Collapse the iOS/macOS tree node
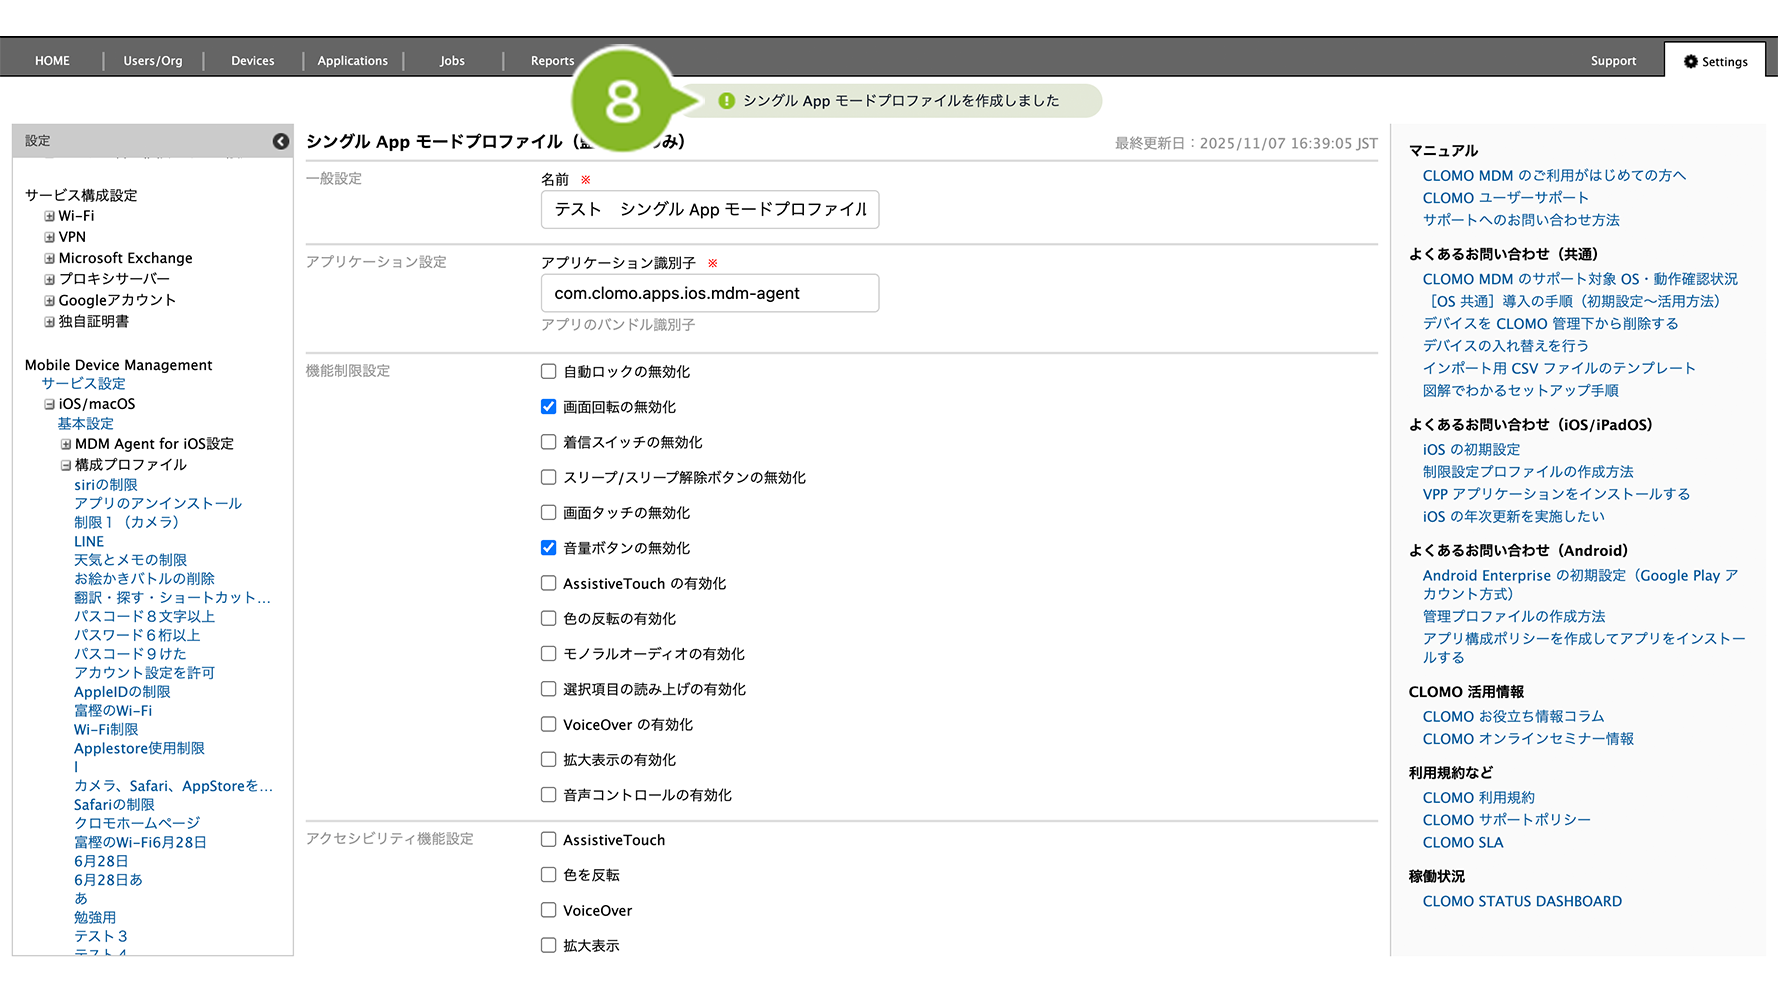This screenshot has height=1000, width=1778. click(x=49, y=404)
